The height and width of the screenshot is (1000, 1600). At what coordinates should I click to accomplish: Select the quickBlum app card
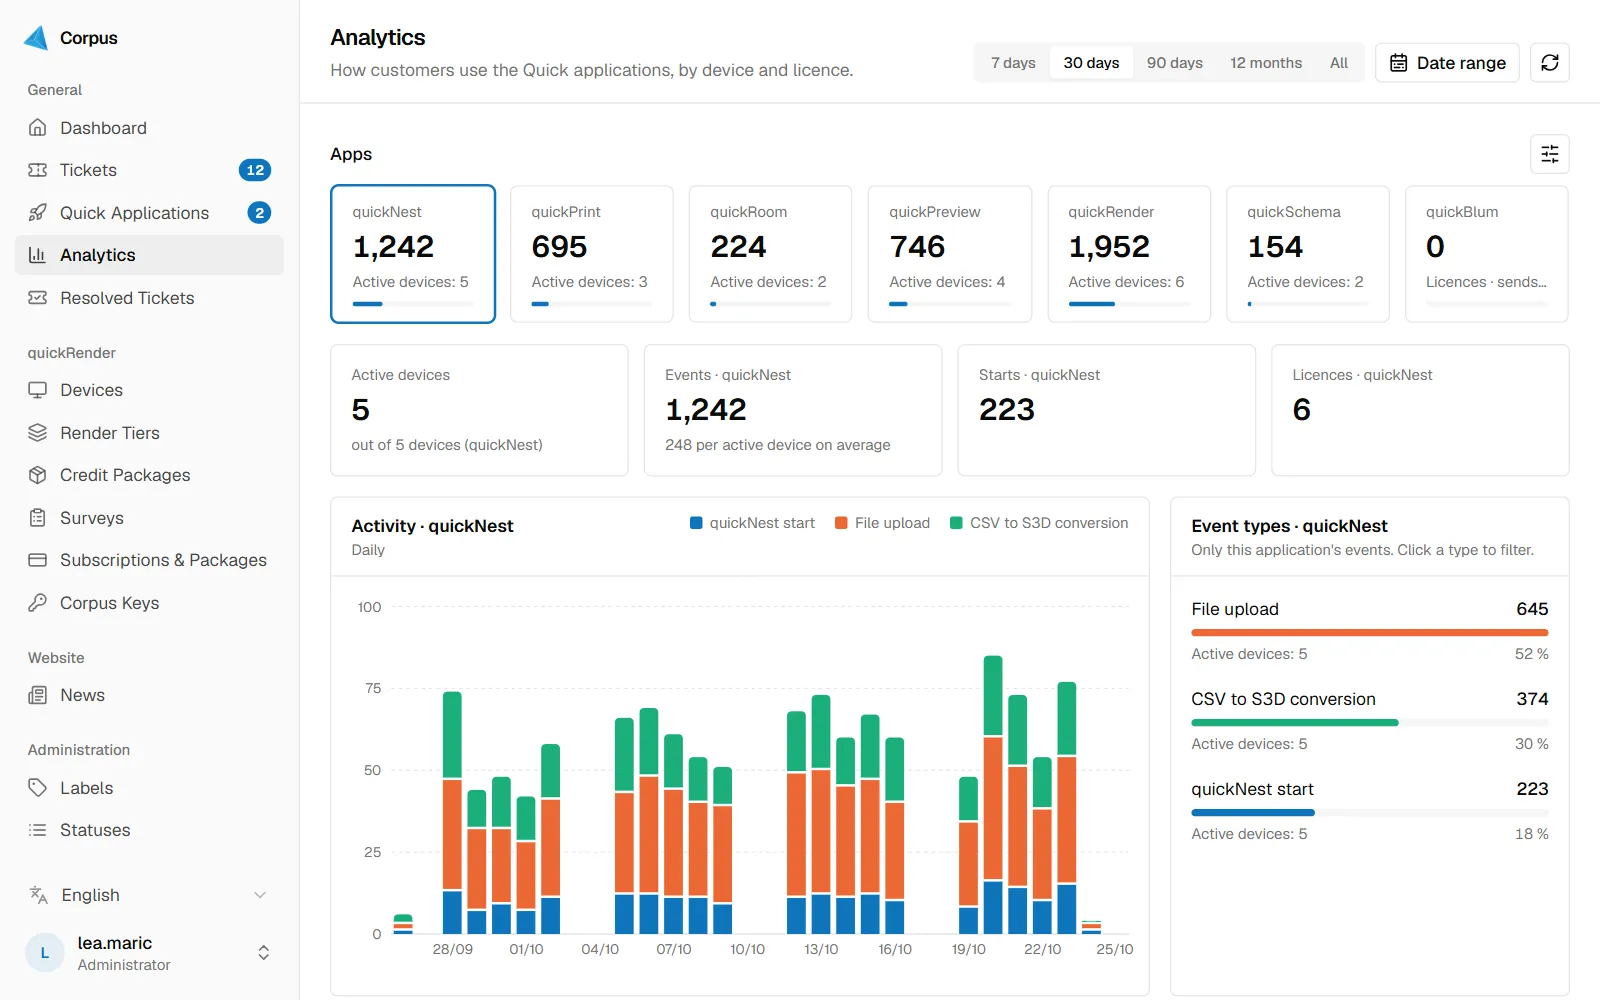point(1487,254)
